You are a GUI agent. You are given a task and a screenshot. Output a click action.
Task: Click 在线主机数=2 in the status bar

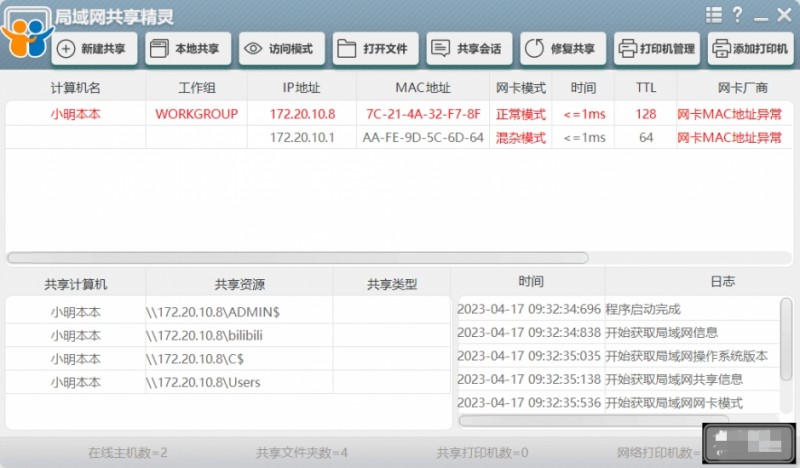128,452
